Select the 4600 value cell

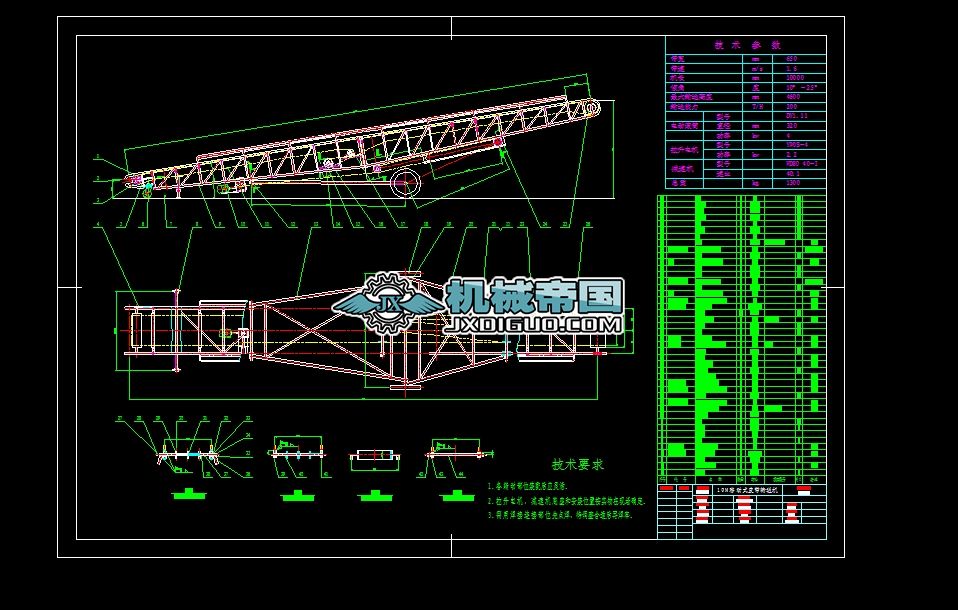[x=799, y=97]
